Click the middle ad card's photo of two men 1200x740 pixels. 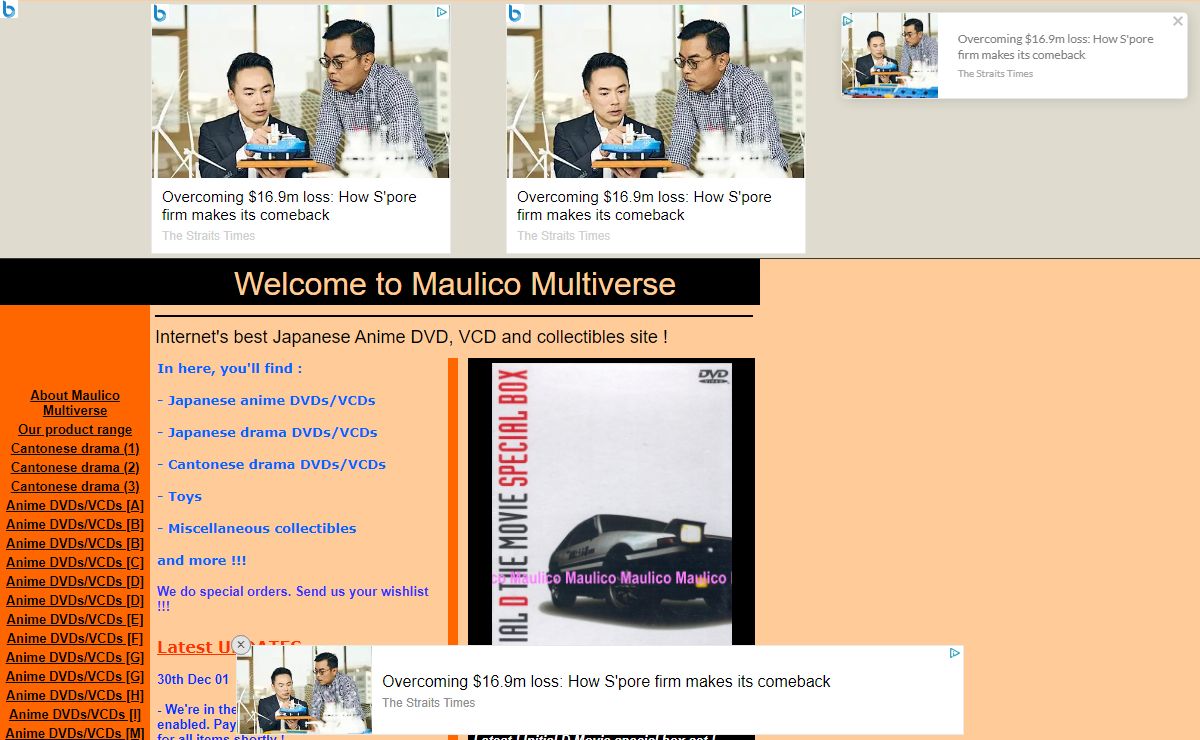coord(656,91)
